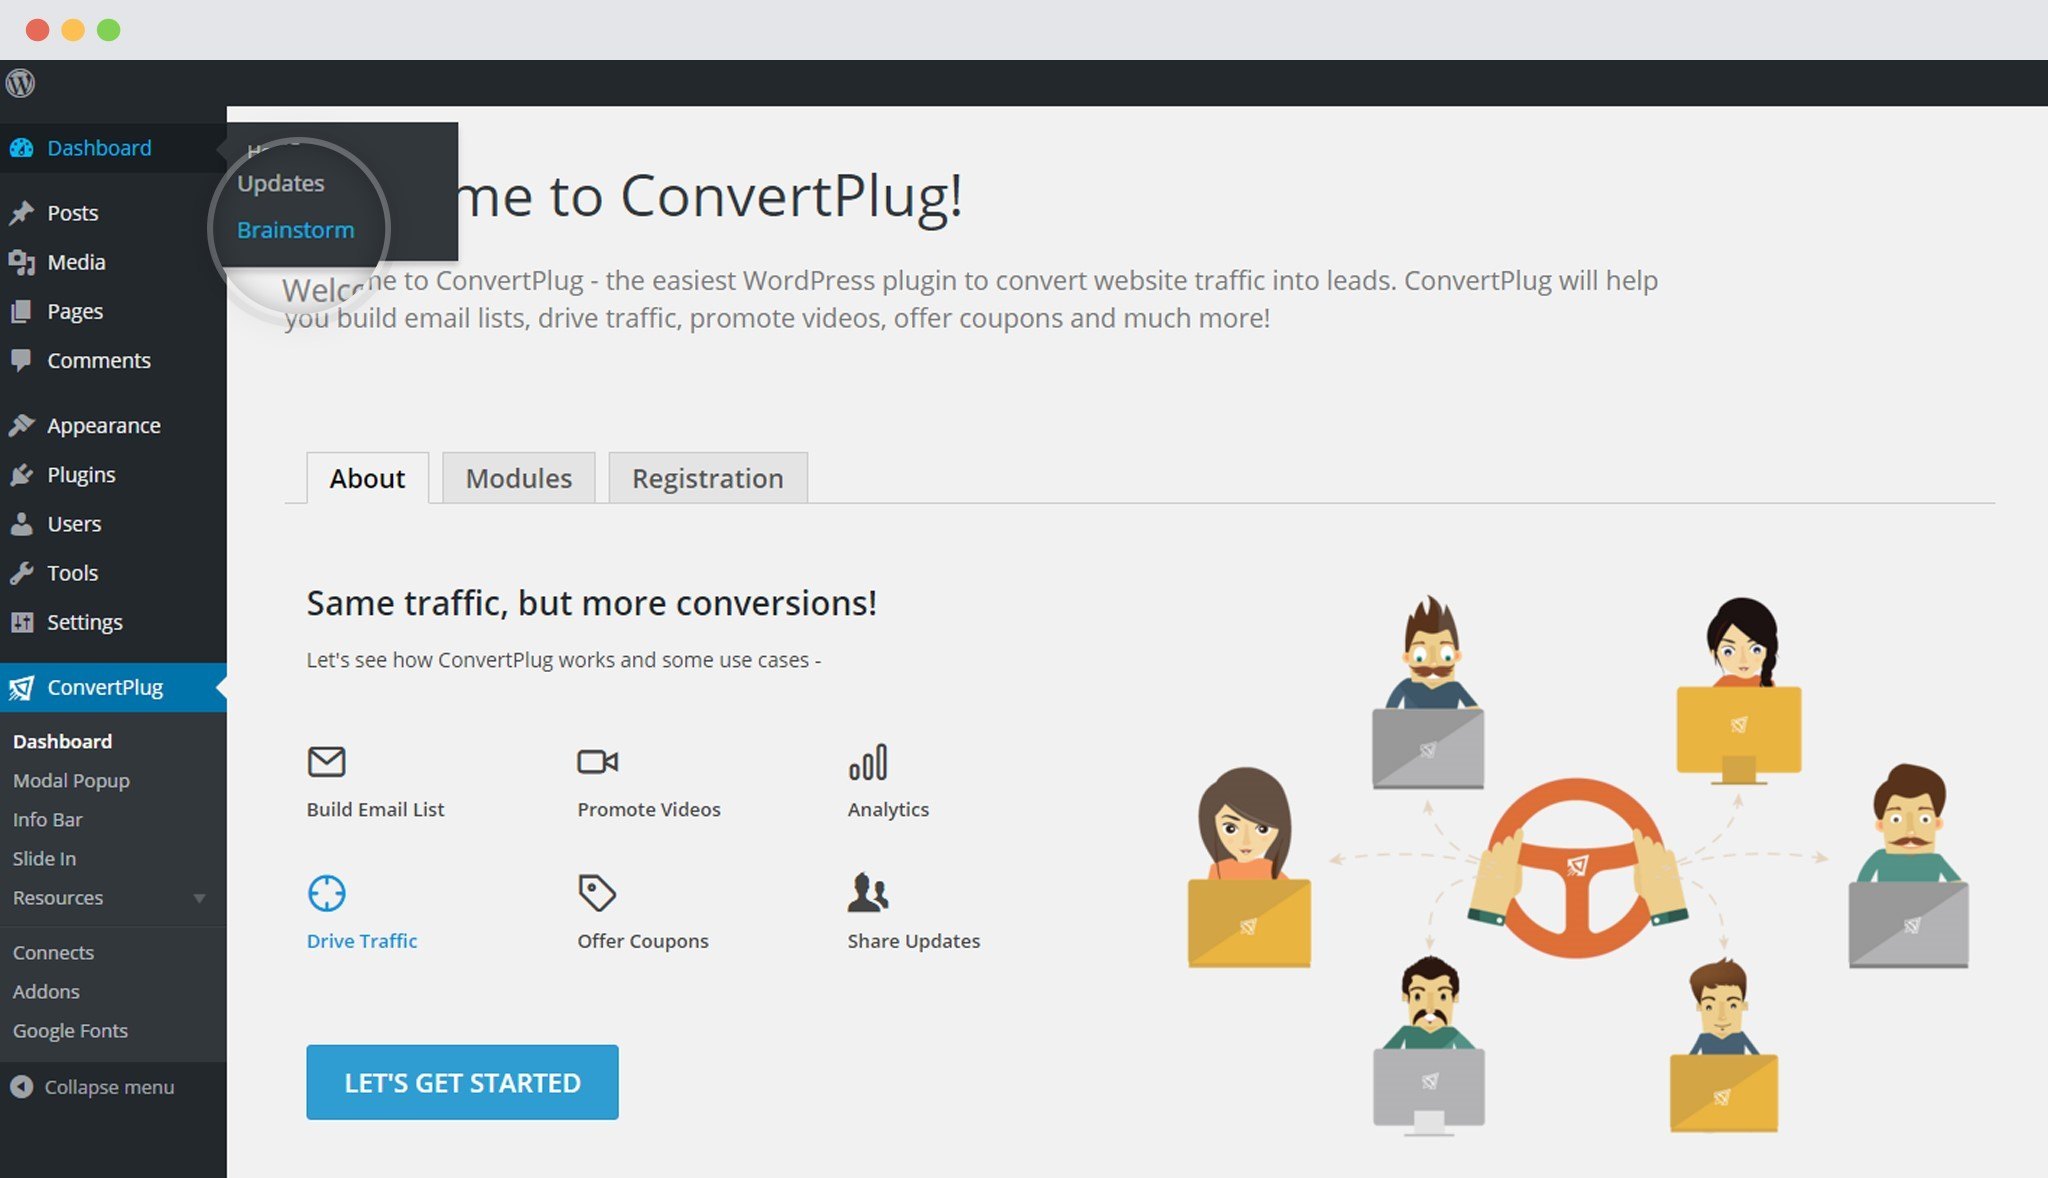The image size is (2048, 1178).
Task: Click the WordPress logo in admin bar
Action: tap(20, 83)
